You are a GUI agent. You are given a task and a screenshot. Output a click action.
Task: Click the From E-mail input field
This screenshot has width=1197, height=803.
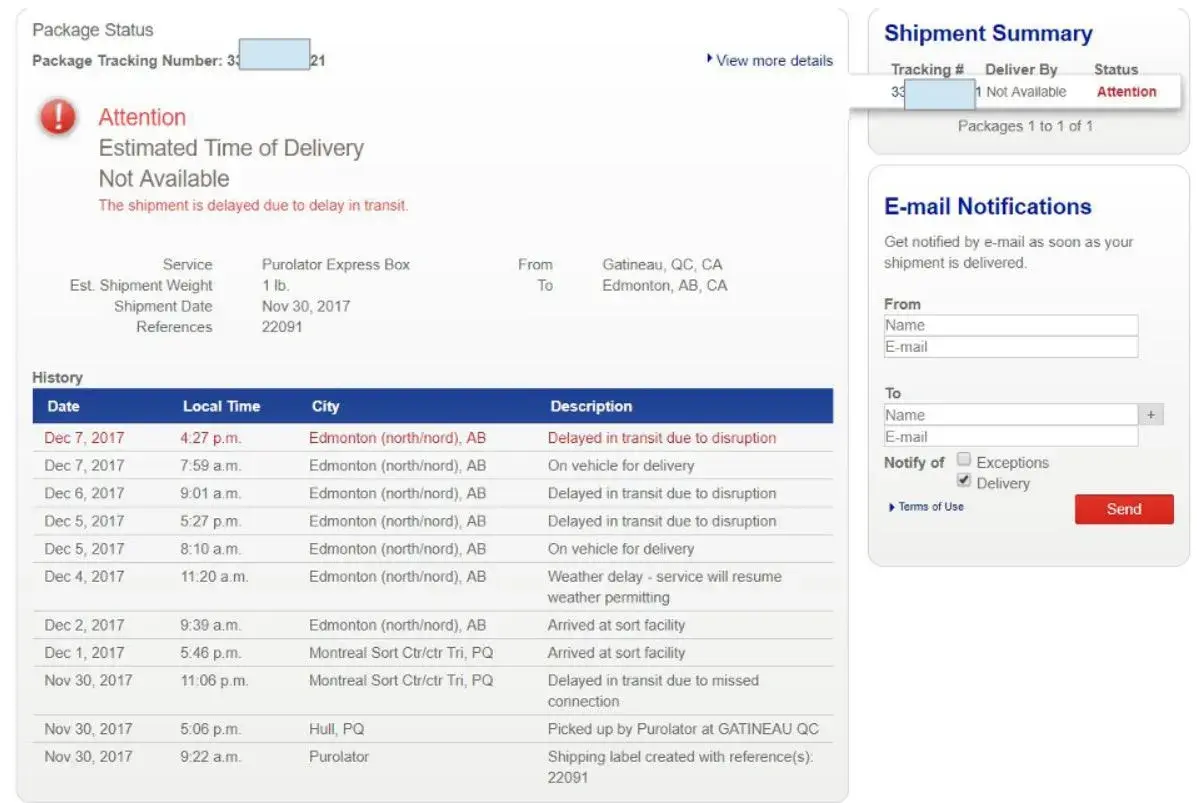[x=1010, y=347]
